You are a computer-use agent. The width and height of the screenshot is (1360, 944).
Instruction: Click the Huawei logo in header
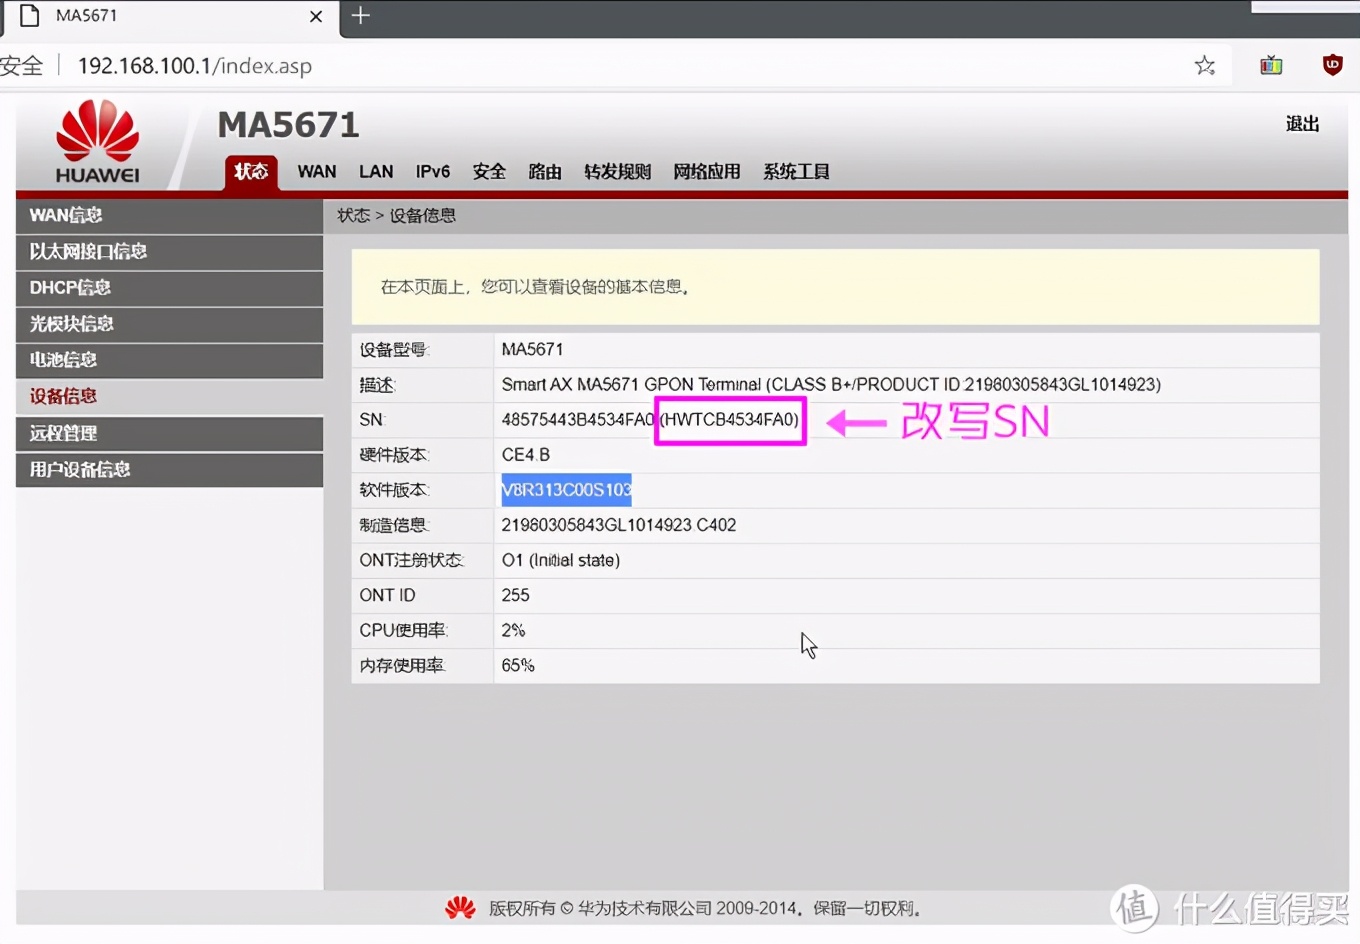pos(97,141)
